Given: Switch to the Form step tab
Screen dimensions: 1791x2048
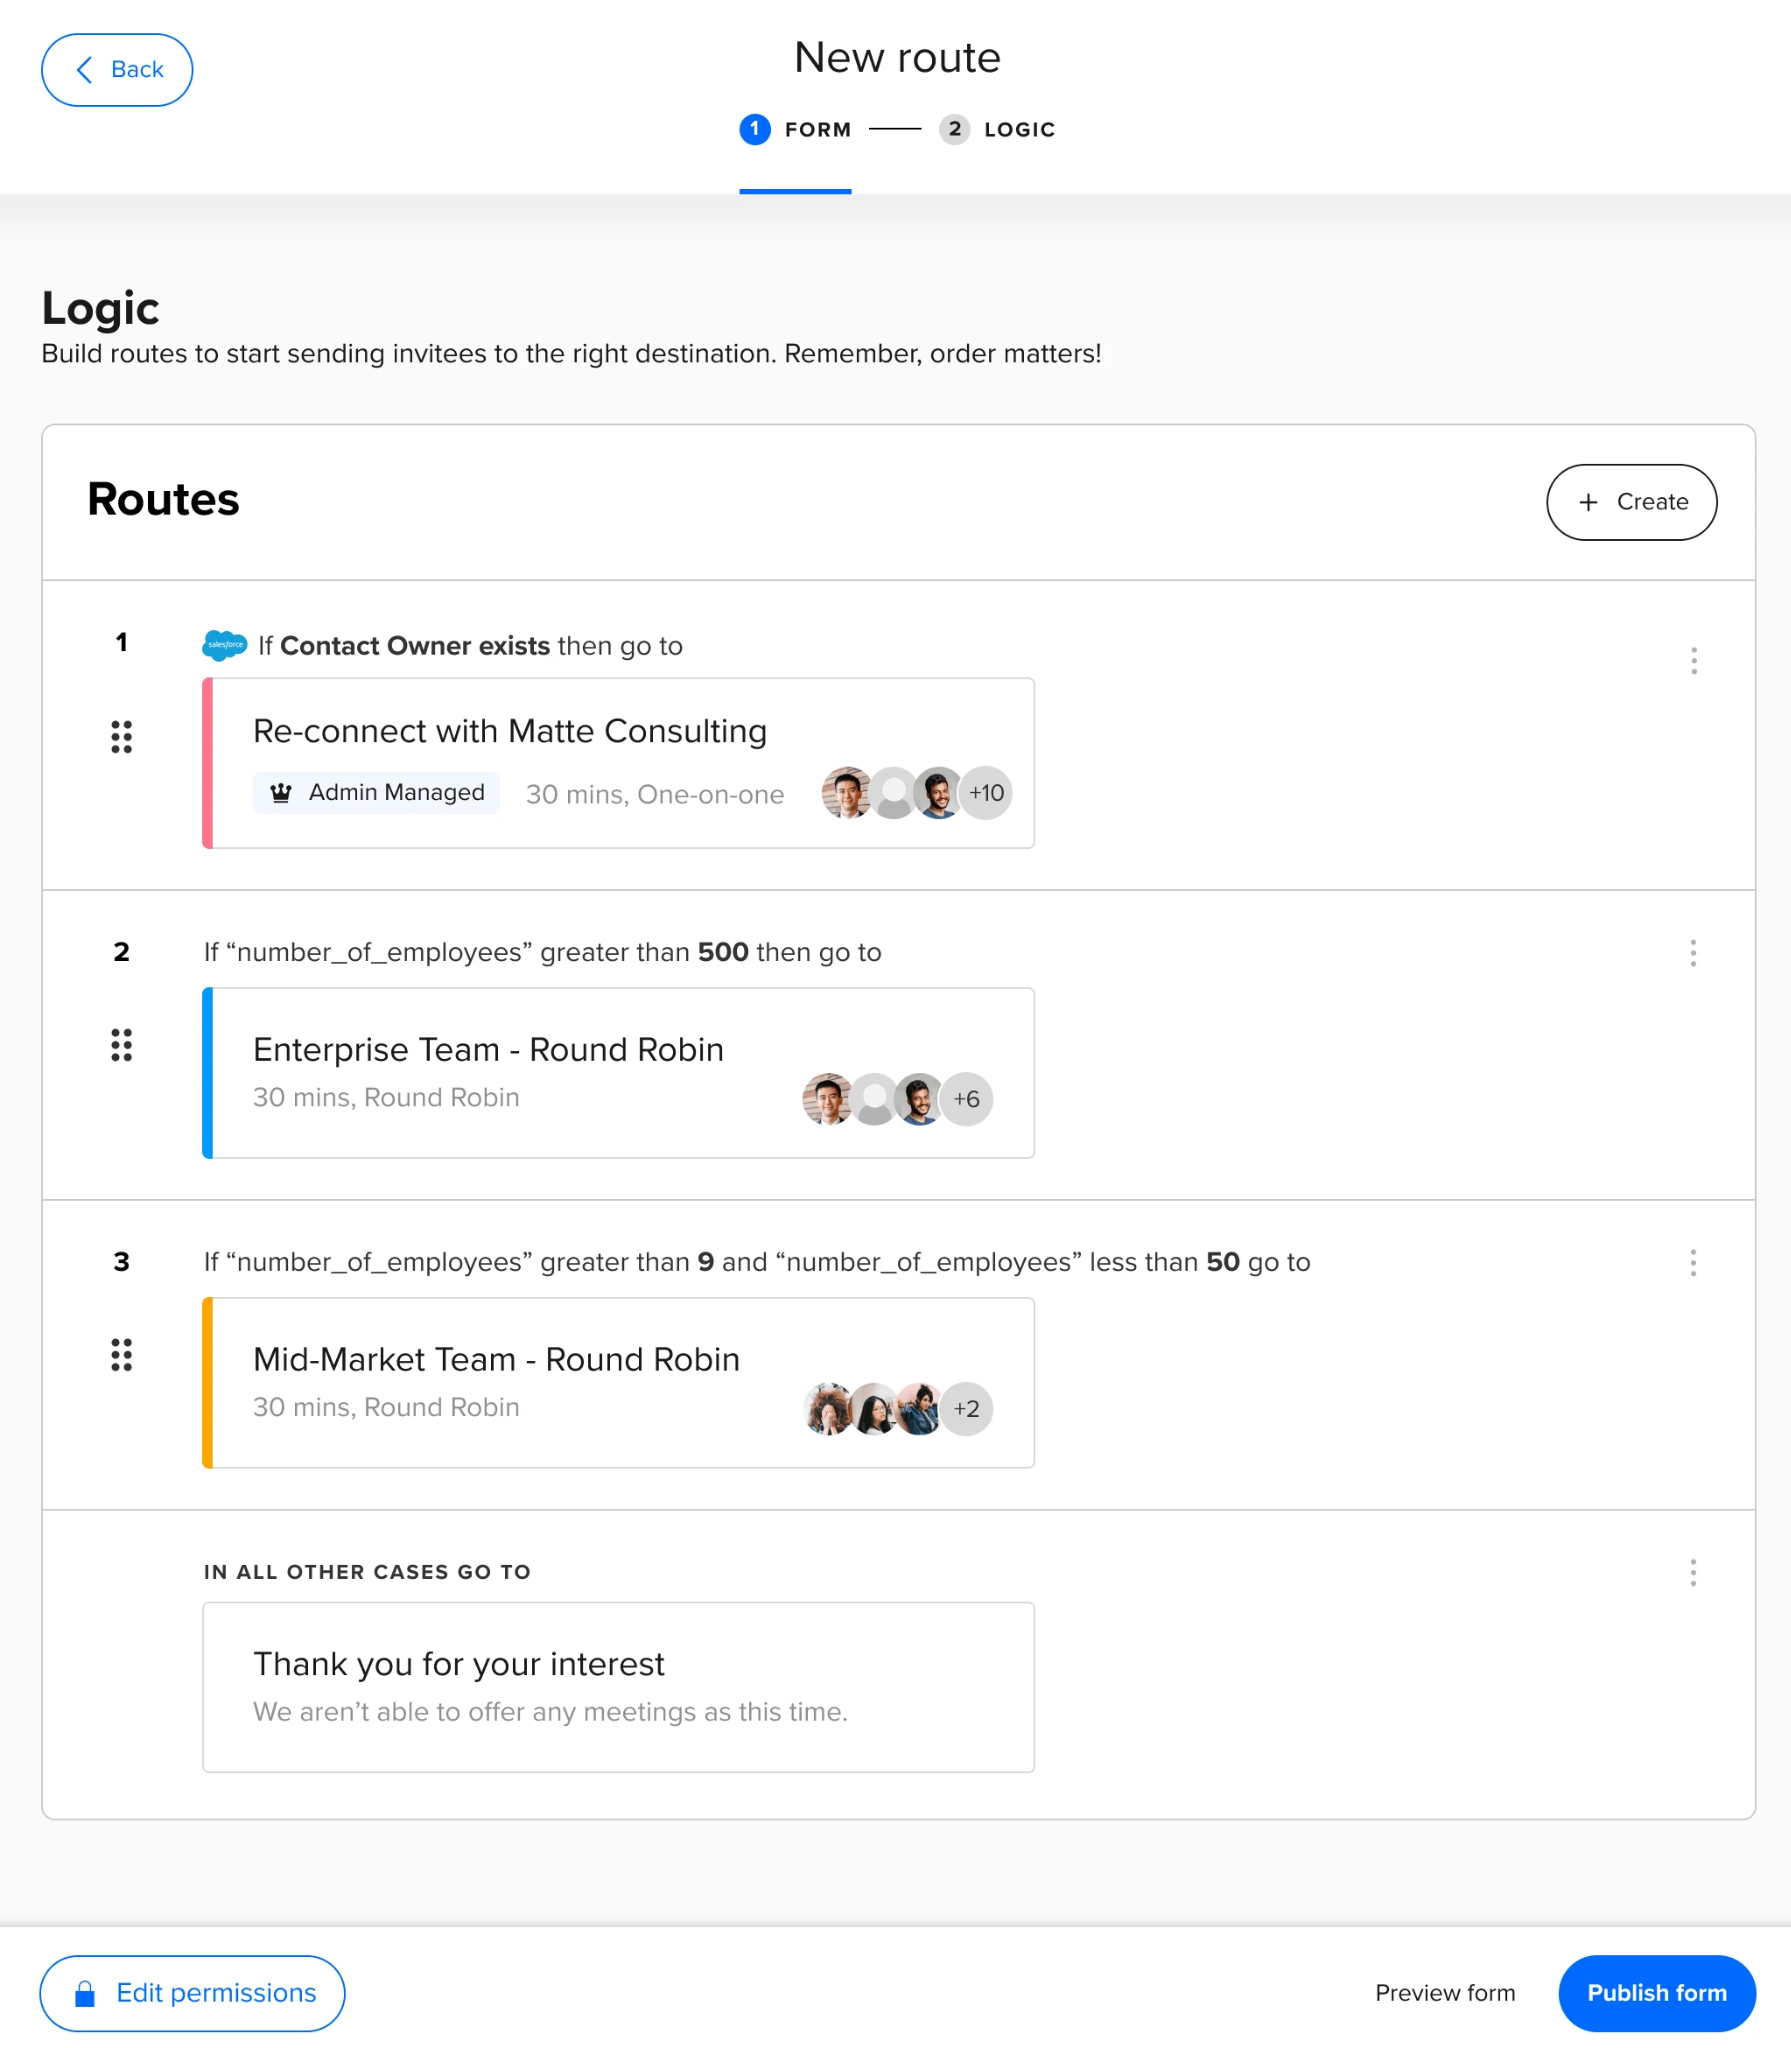Looking at the screenshot, I should tap(795, 129).
